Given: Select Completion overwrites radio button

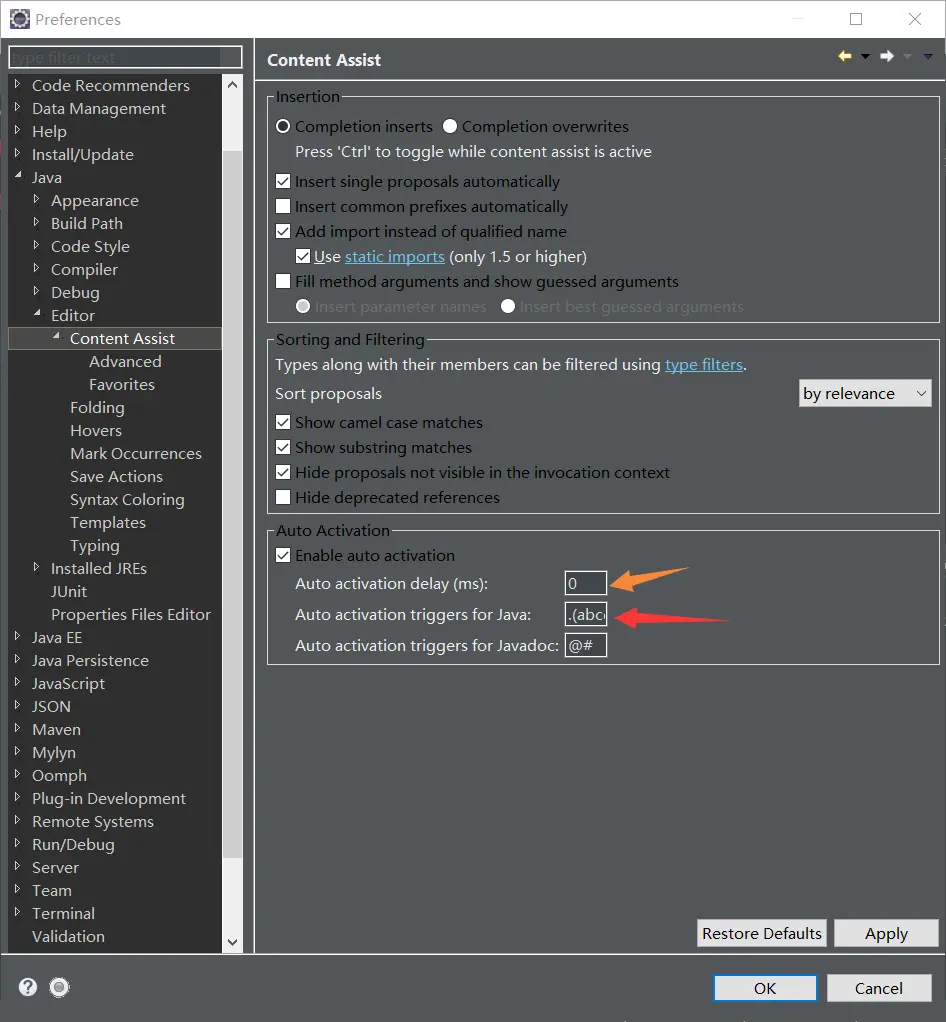Looking at the screenshot, I should [450, 126].
